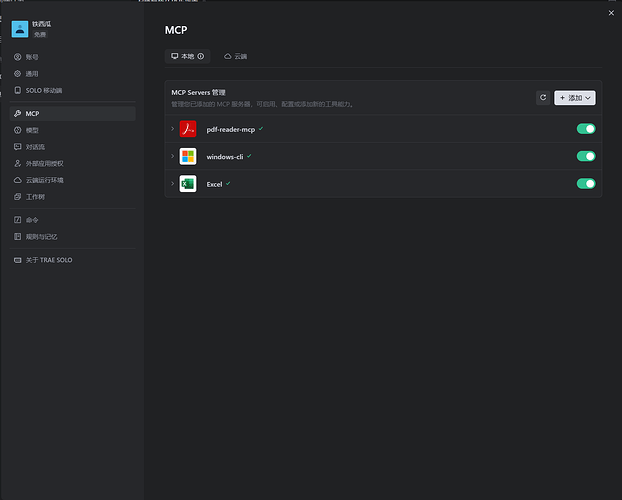Click the 铁西瓜 username text
The image size is (622, 500).
[42, 24]
